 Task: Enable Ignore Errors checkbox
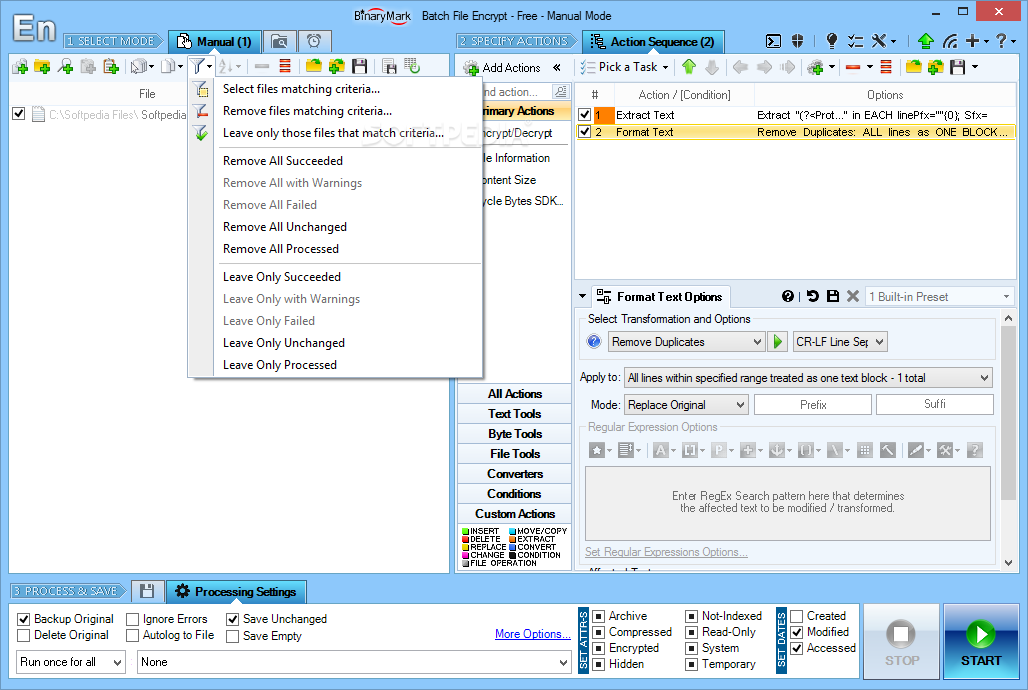click(x=132, y=619)
